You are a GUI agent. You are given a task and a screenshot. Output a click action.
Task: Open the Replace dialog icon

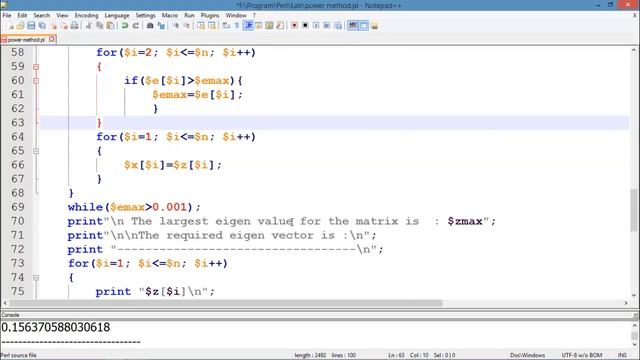[x=161, y=26]
